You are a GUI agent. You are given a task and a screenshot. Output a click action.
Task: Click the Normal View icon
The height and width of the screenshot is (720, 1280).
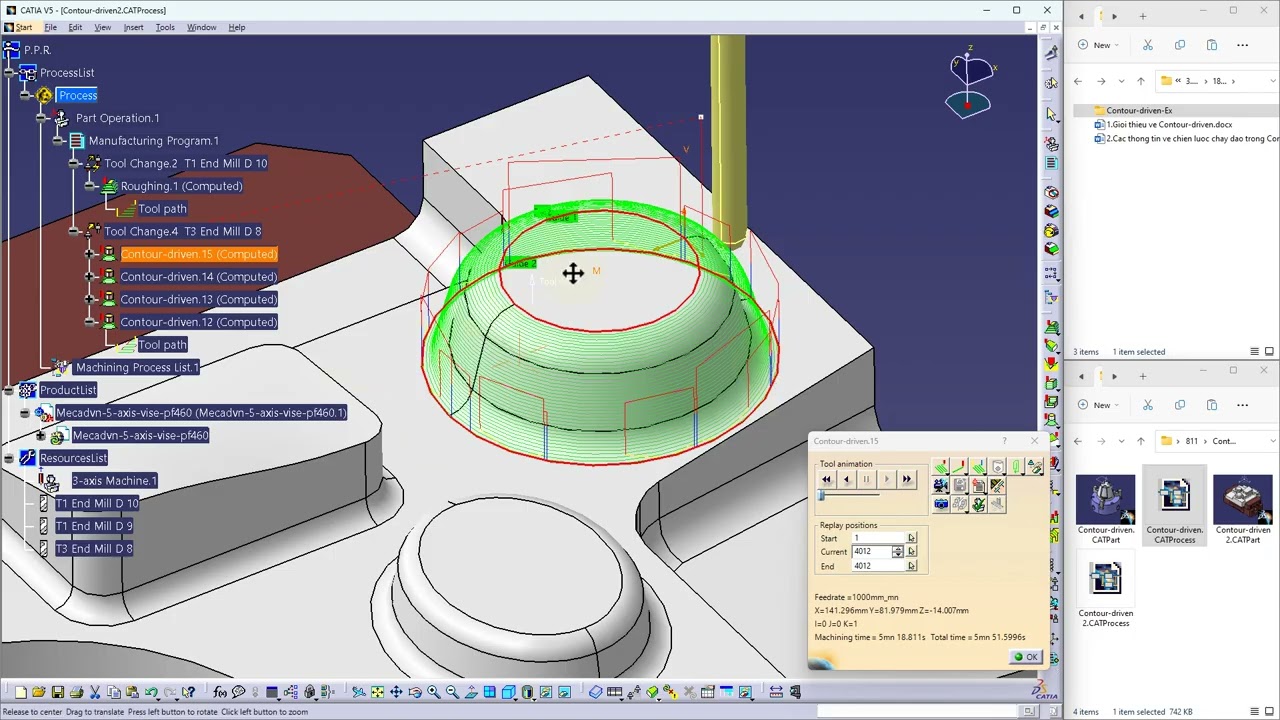pos(471,692)
